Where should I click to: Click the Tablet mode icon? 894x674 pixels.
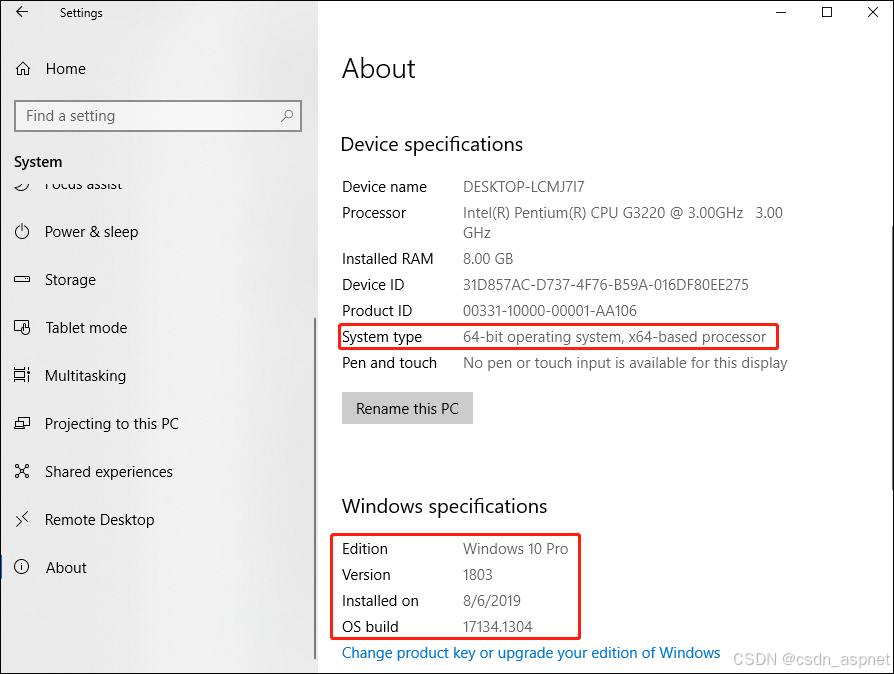coord(22,327)
